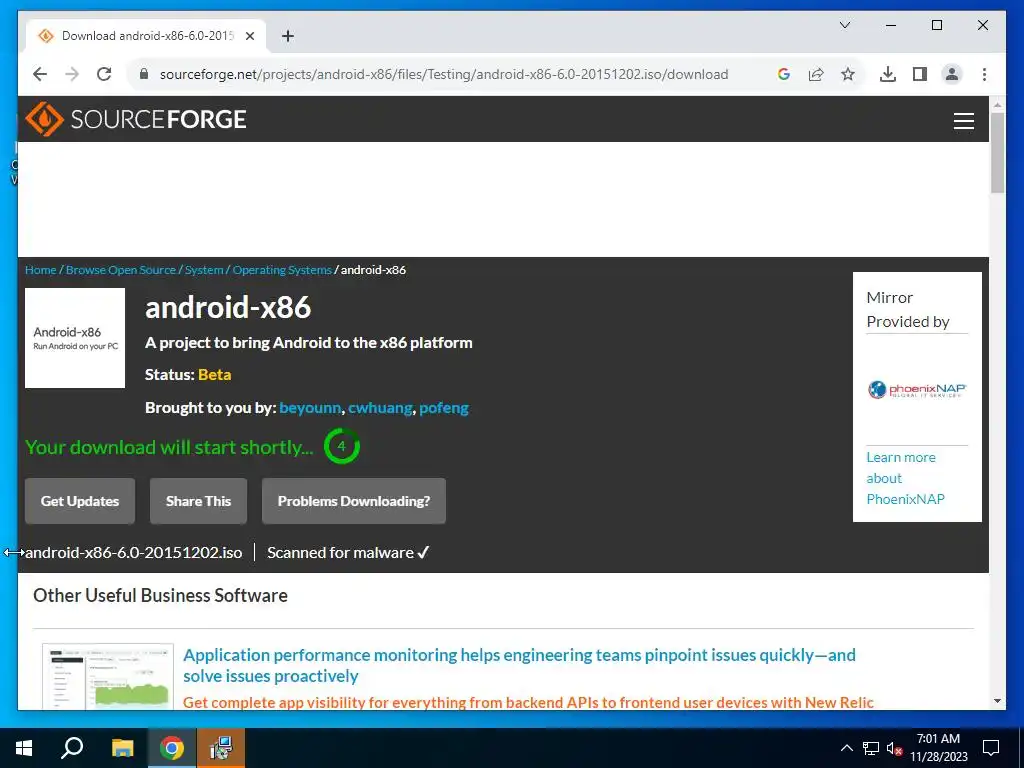Click the android-x86 title heading
This screenshot has height=768, width=1024.
pyautogui.click(x=228, y=307)
